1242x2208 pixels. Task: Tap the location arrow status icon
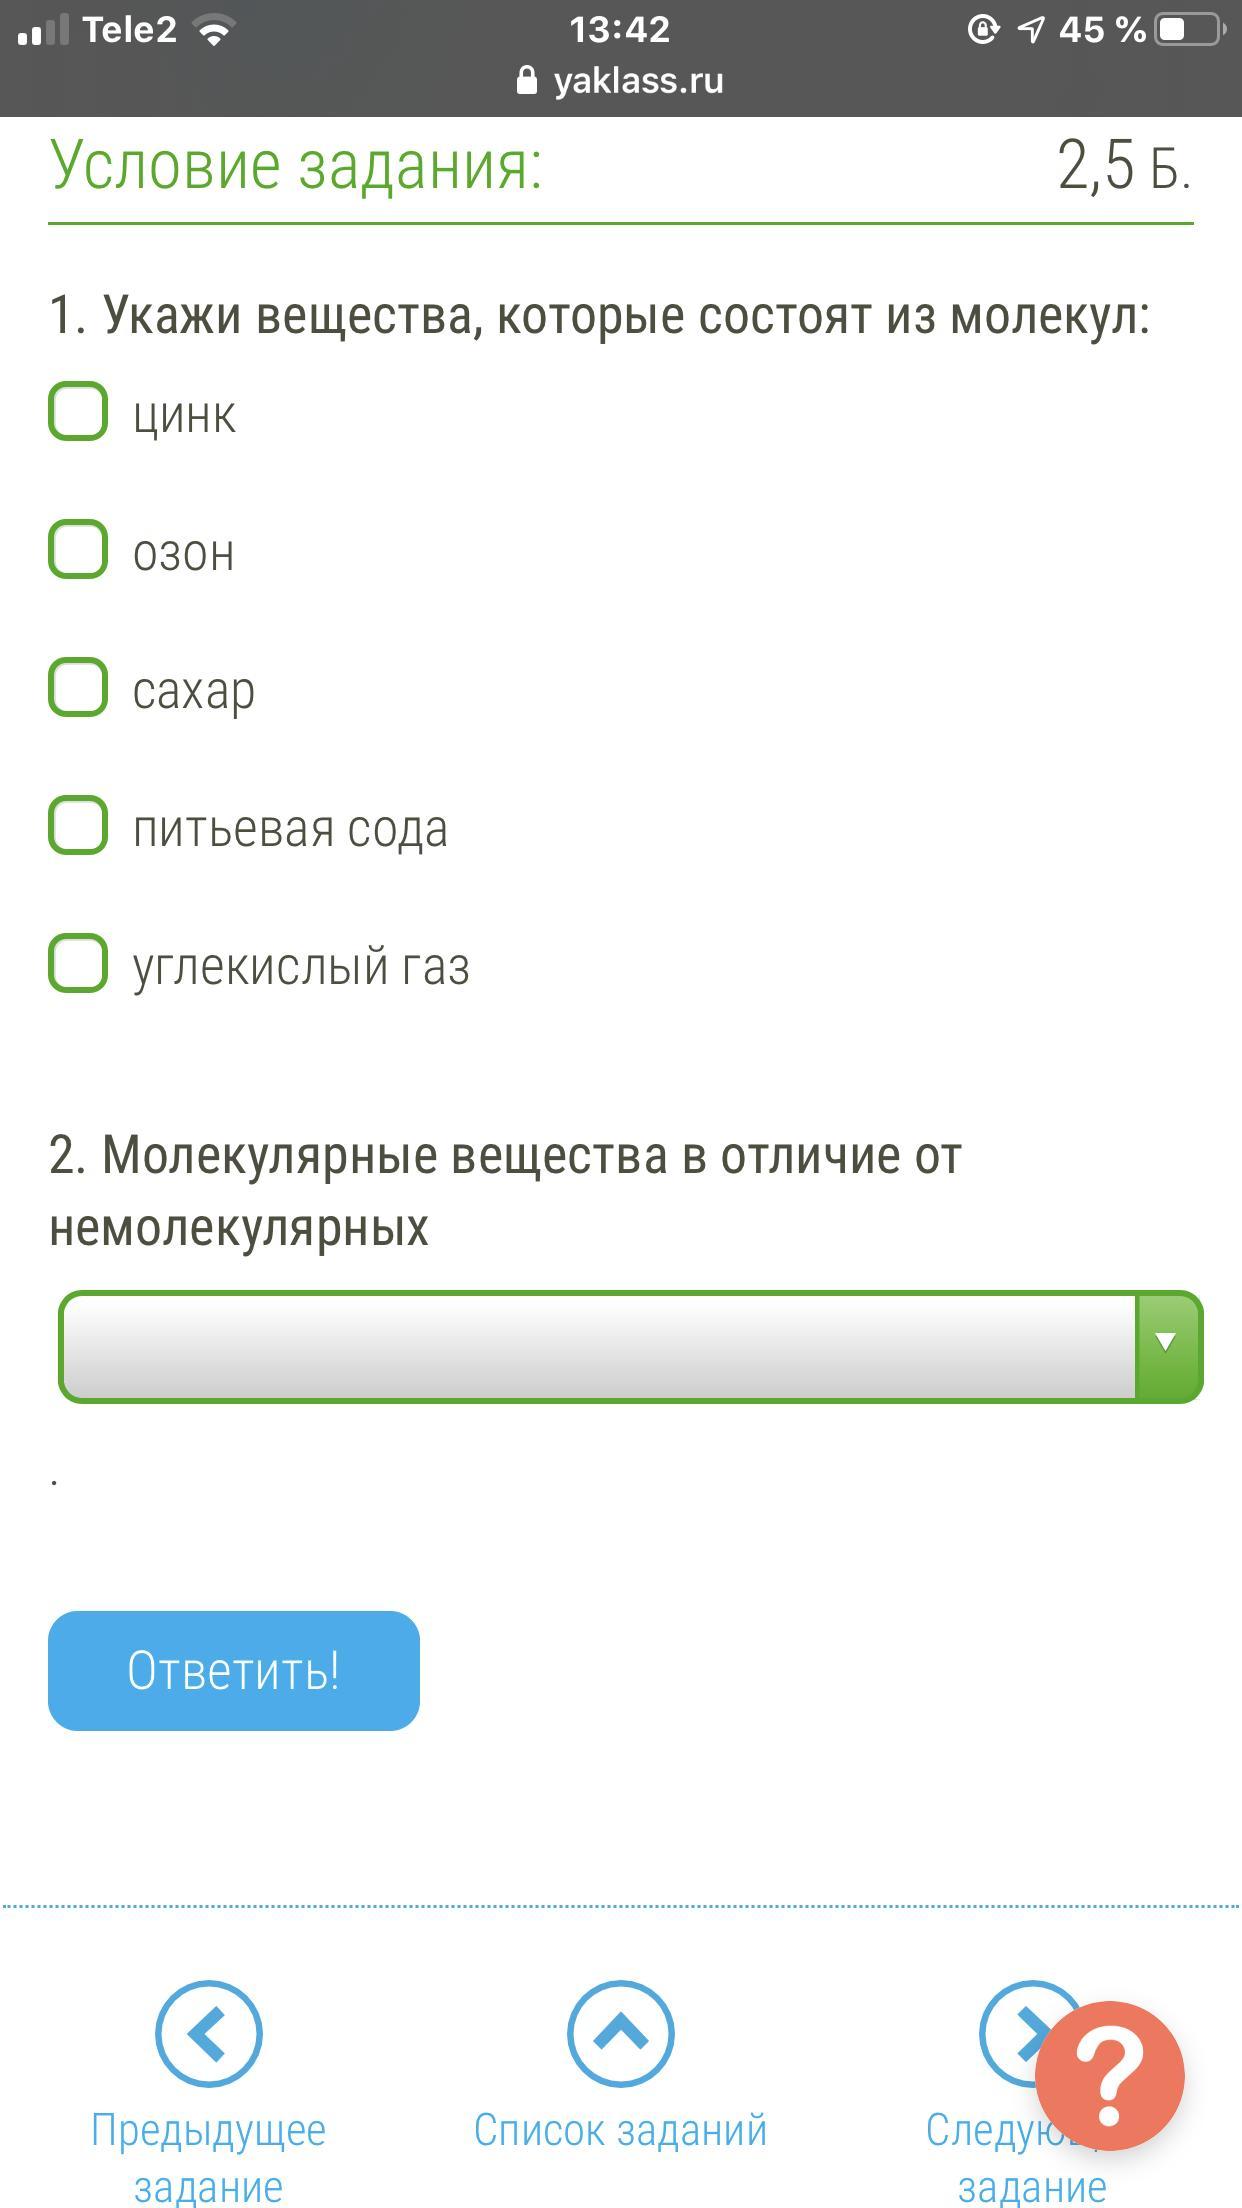tap(1030, 30)
